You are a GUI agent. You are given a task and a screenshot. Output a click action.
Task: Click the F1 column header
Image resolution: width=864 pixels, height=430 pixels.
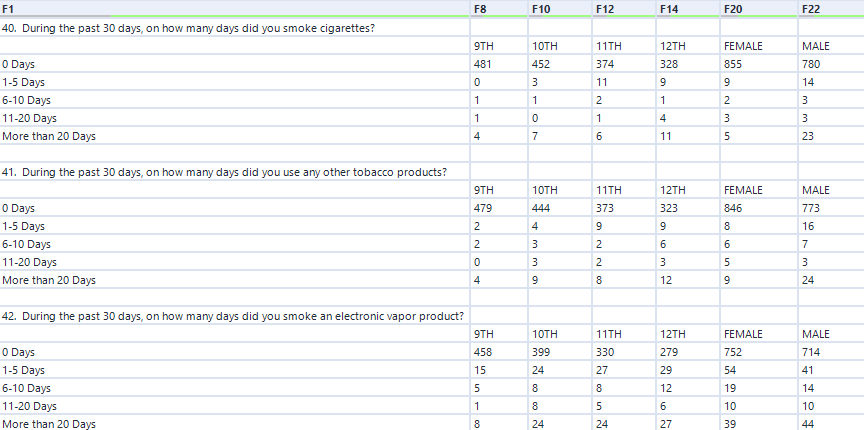[x=10, y=8]
